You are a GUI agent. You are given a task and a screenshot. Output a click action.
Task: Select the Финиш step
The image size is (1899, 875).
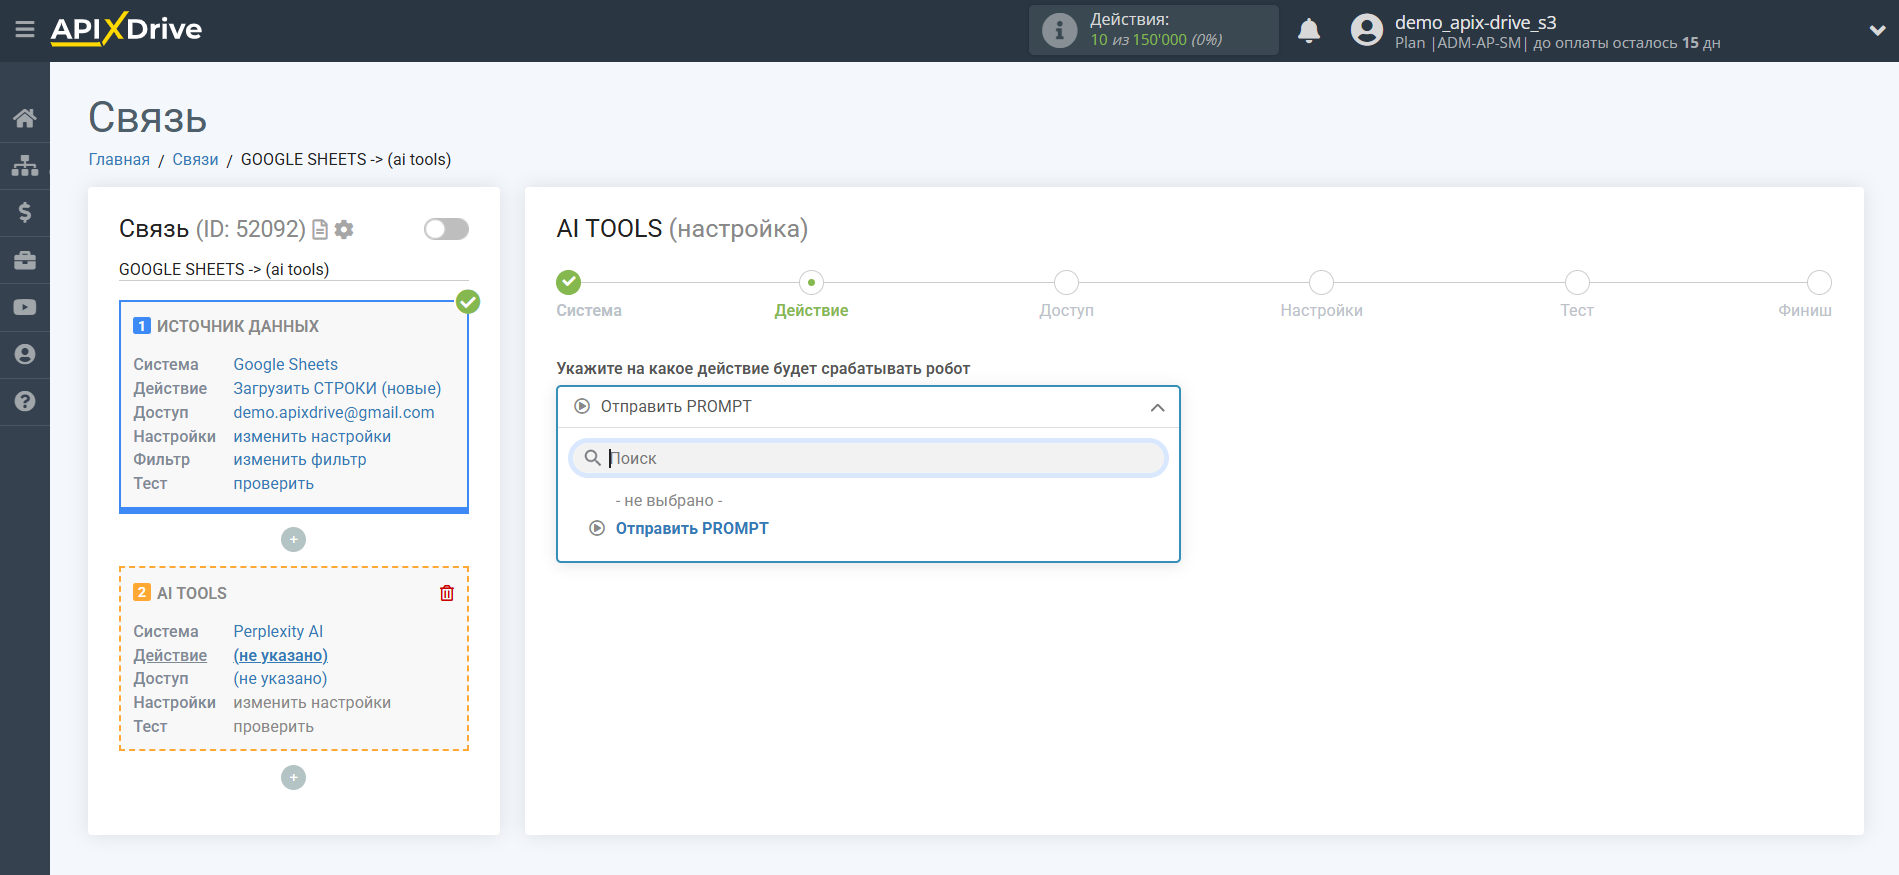tap(1819, 282)
